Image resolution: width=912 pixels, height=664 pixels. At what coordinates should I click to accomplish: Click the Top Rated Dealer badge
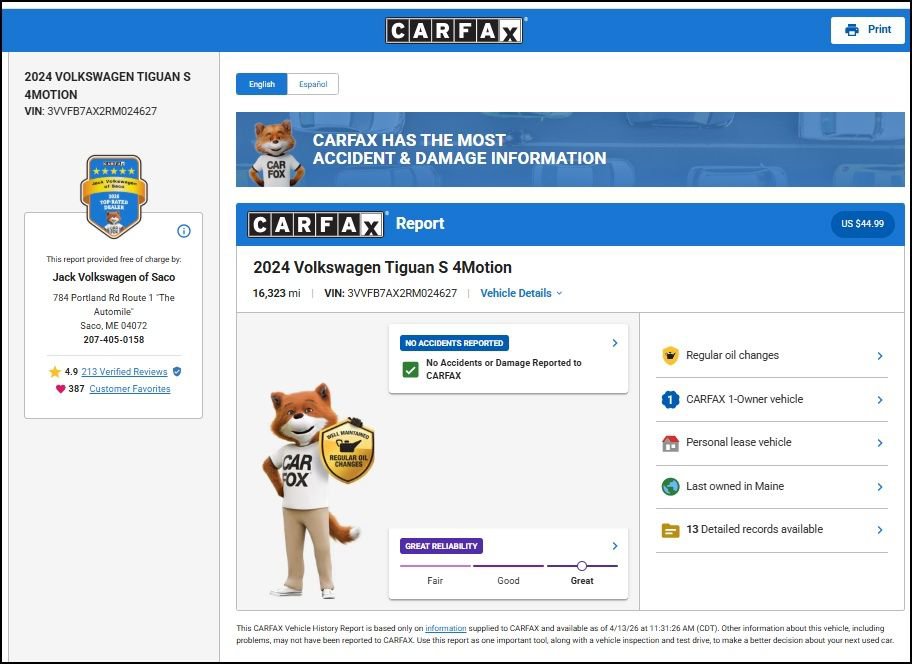113,195
